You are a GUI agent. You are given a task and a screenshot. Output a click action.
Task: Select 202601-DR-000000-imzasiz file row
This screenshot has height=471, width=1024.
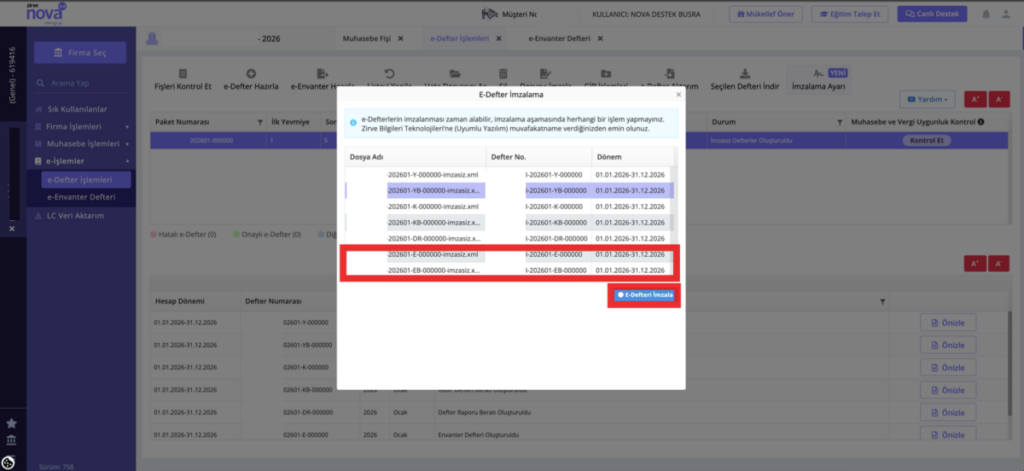click(509, 238)
